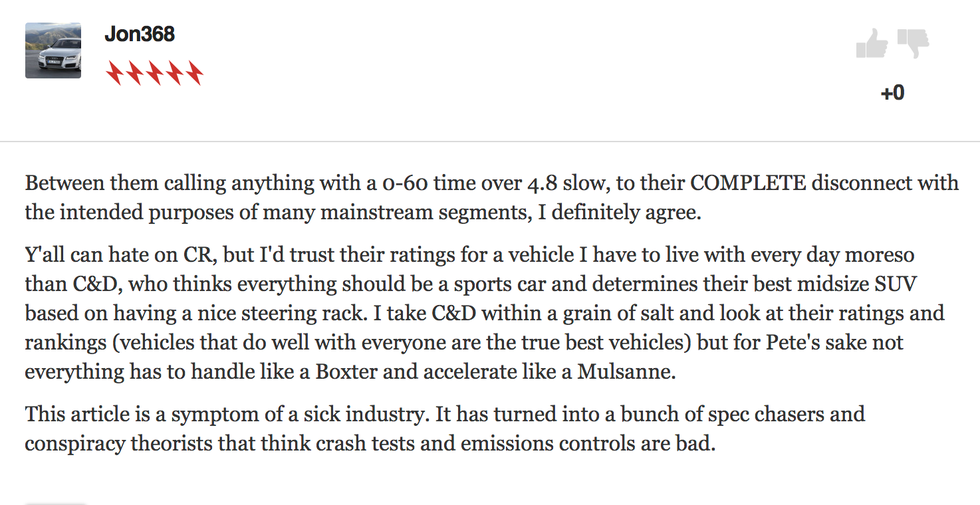Give the comment a thumbs up
Viewport: 980px width, 505px height.
point(871,43)
